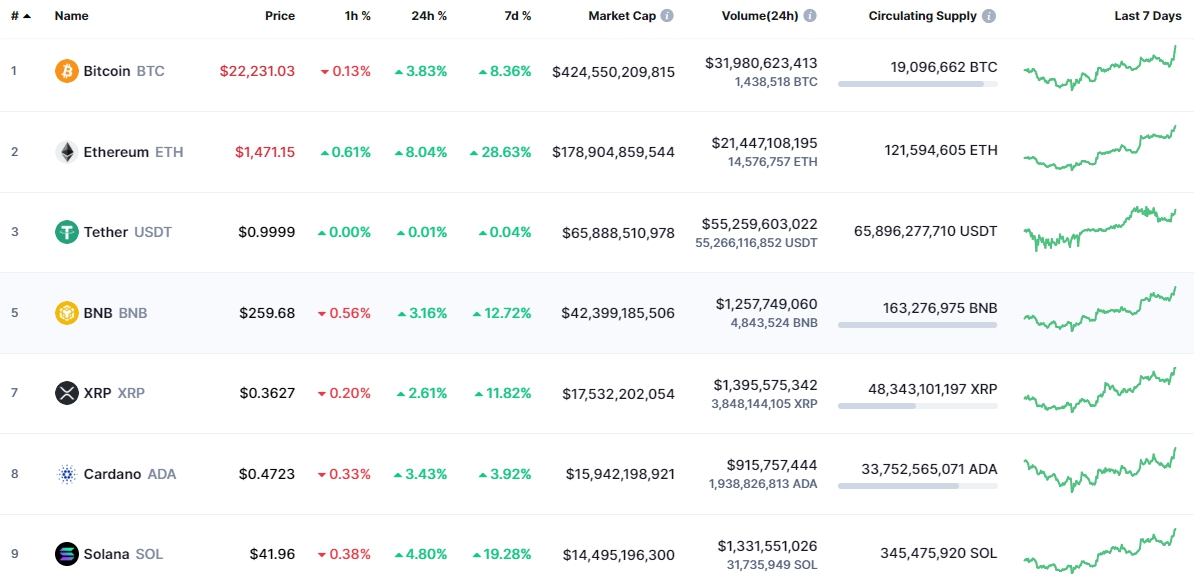Click Cardano circulating supply progress bar

918,486
